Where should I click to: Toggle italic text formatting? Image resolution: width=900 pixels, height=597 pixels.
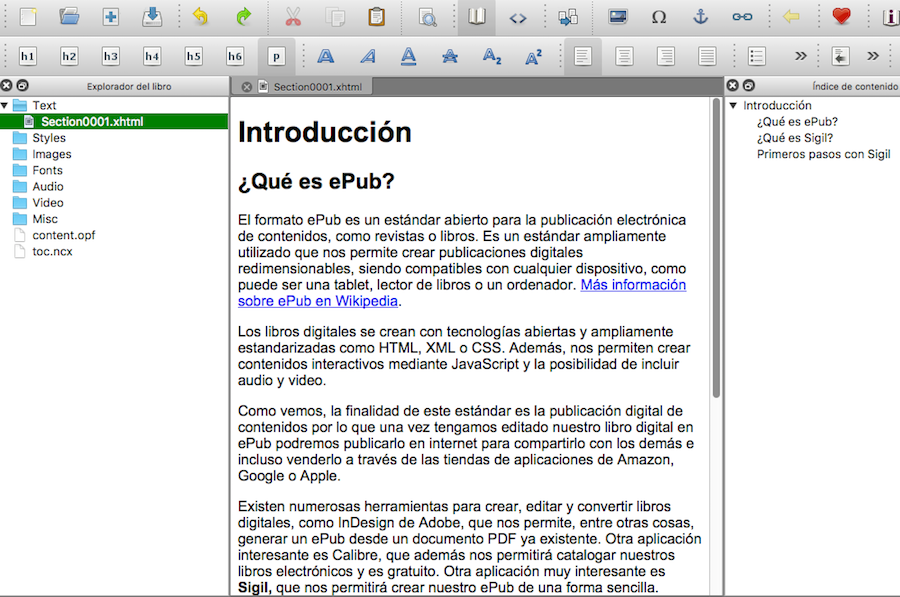point(368,56)
